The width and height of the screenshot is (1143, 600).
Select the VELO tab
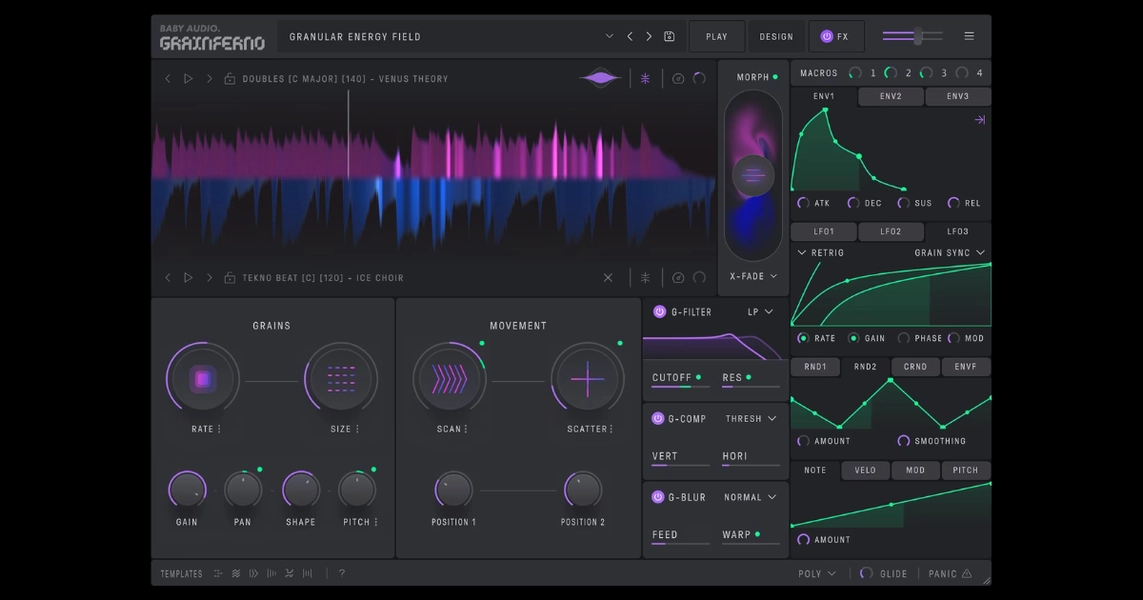(865, 470)
